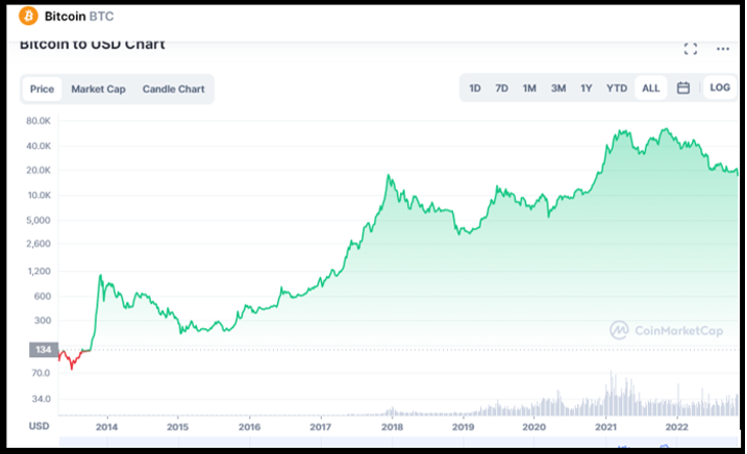The image size is (747, 454).
Task: Select the 7D time range
Action: [x=501, y=88]
